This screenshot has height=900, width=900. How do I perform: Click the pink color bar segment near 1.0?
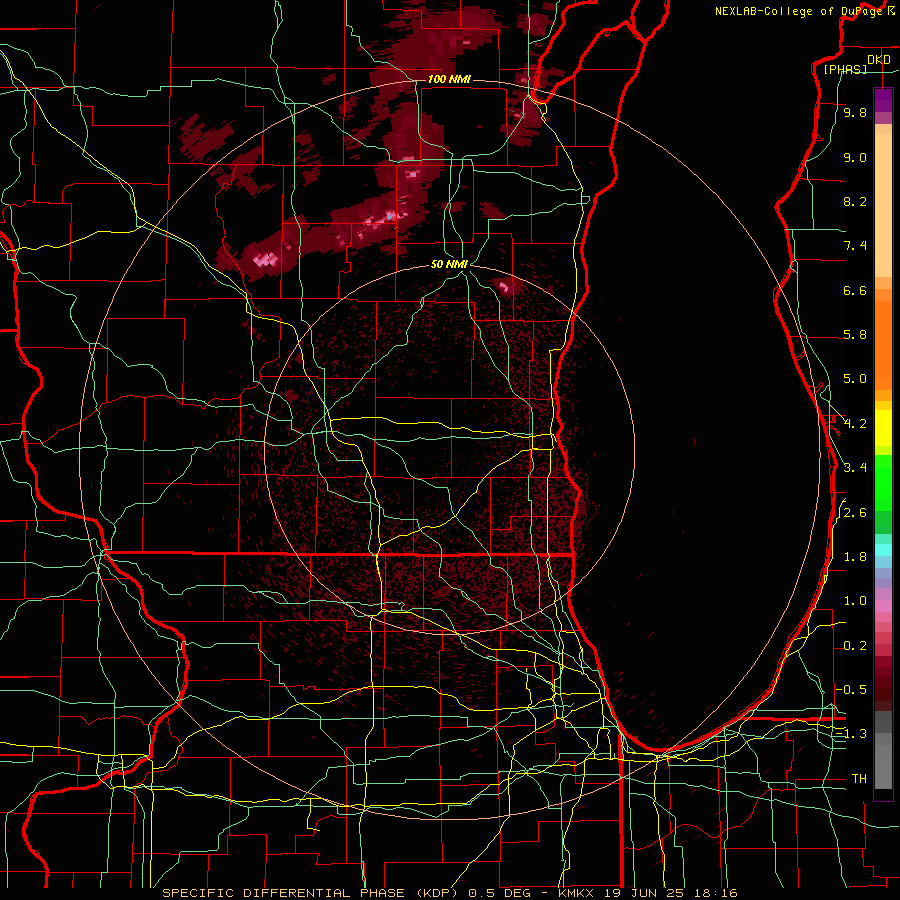[x=883, y=606]
